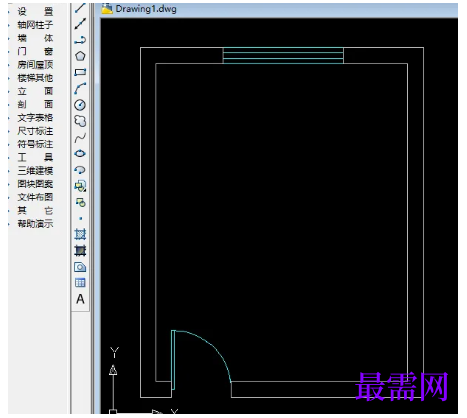
Task: Select the Point tool
Action: pos(80,218)
